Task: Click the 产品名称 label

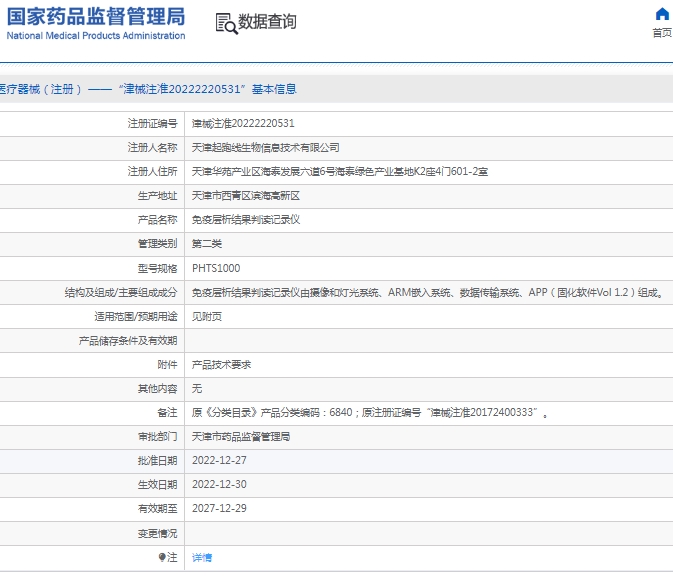Action: tap(158, 220)
